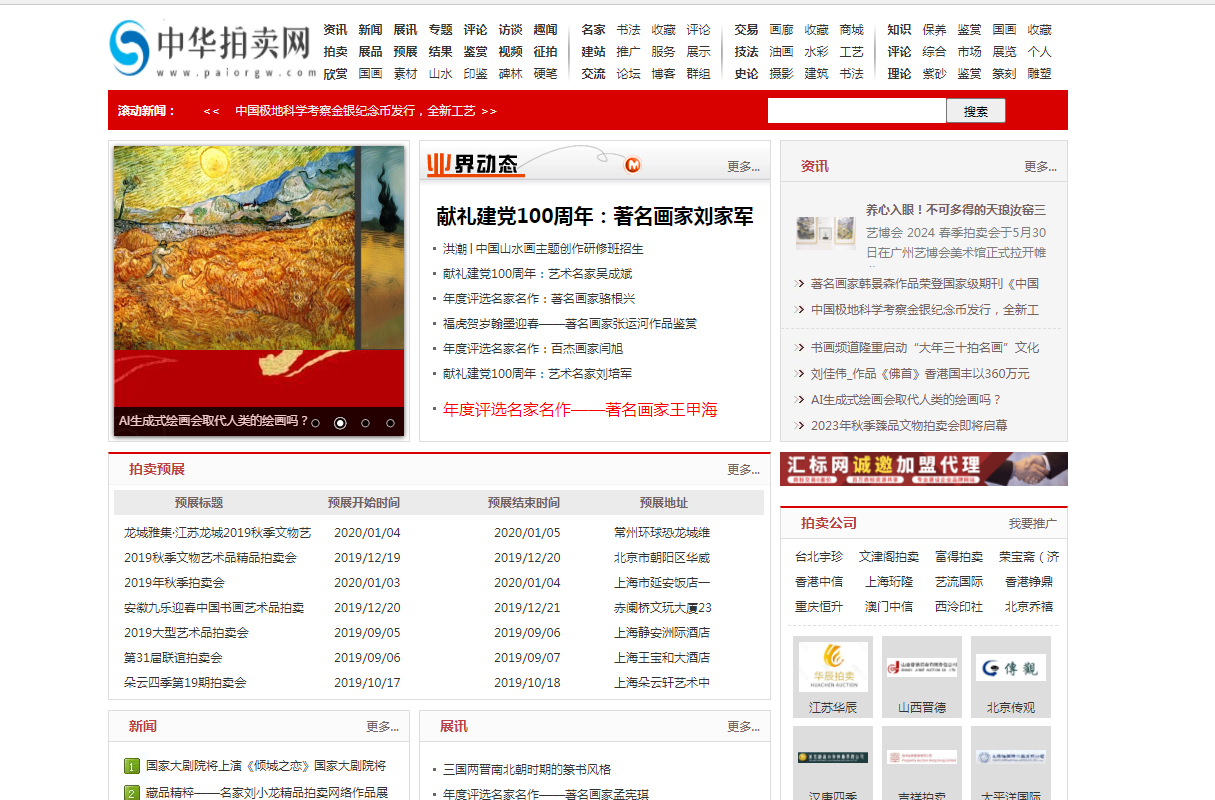Open preview 第31届联谊拍卖会
The width and height of the screenshot is (1215, 800).
(173, 658)
